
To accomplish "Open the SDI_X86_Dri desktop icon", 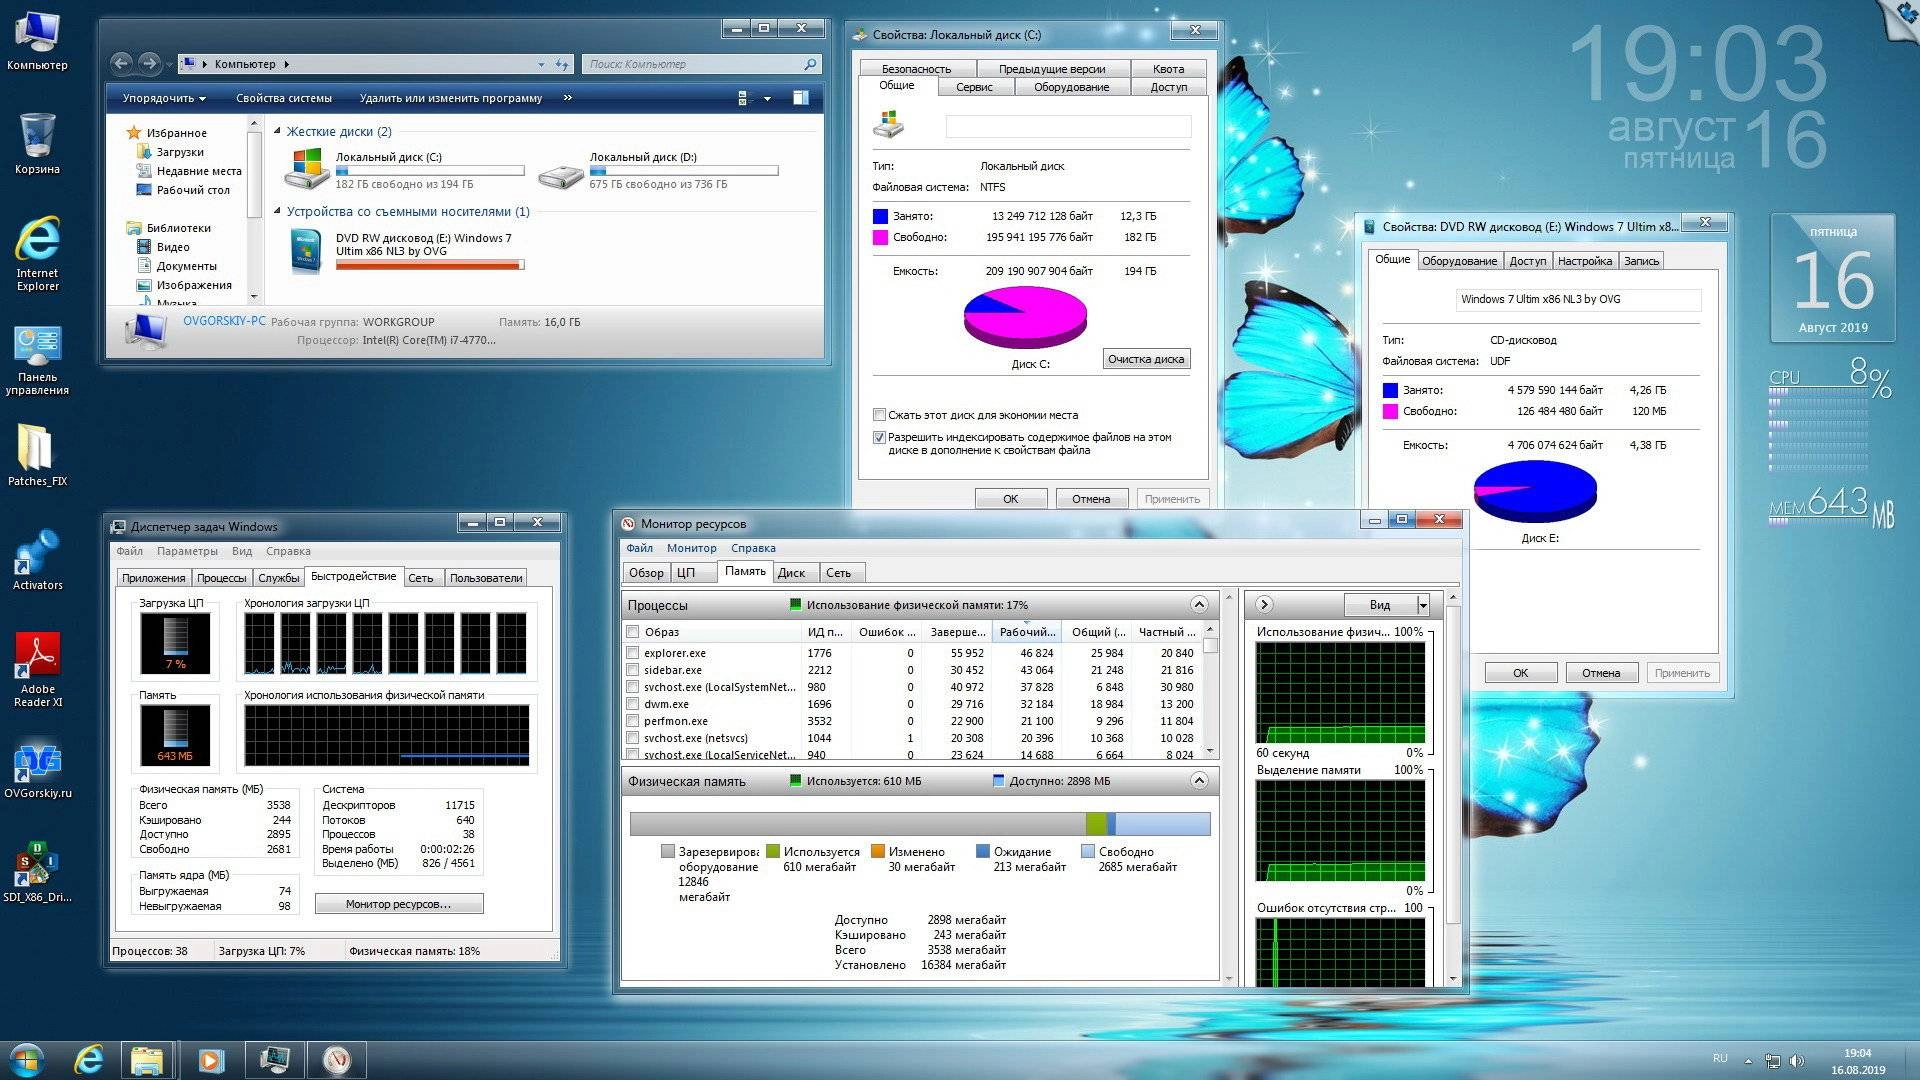I will tap(37, 873).
